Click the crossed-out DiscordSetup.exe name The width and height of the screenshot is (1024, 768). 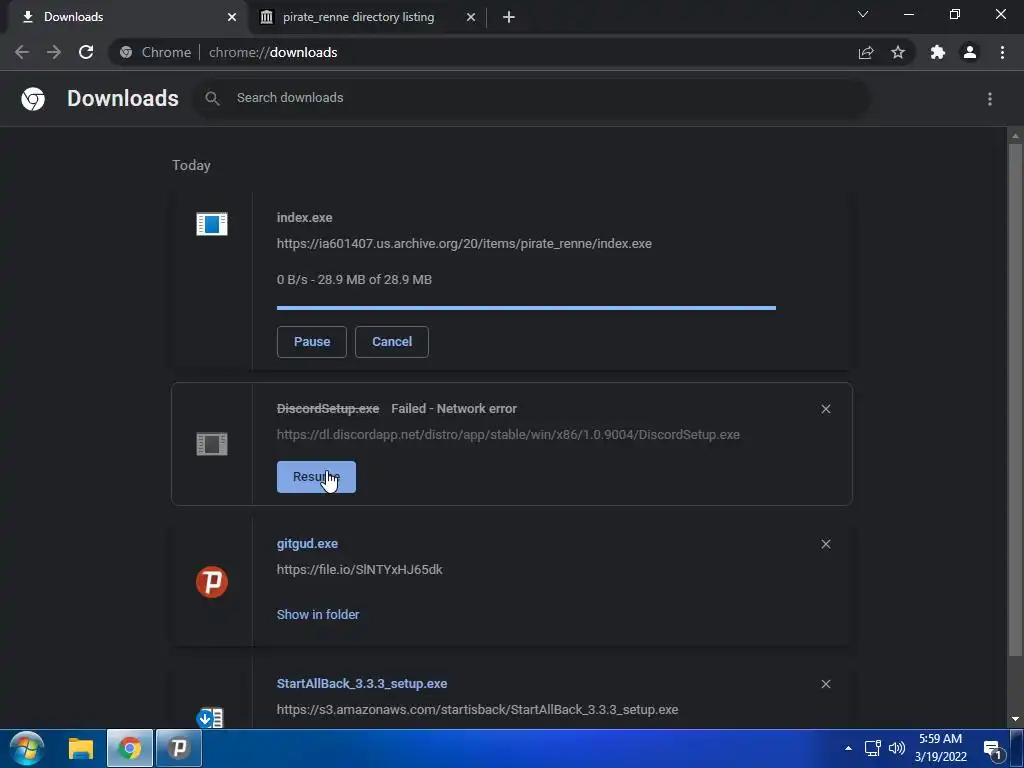click(328, 409)
